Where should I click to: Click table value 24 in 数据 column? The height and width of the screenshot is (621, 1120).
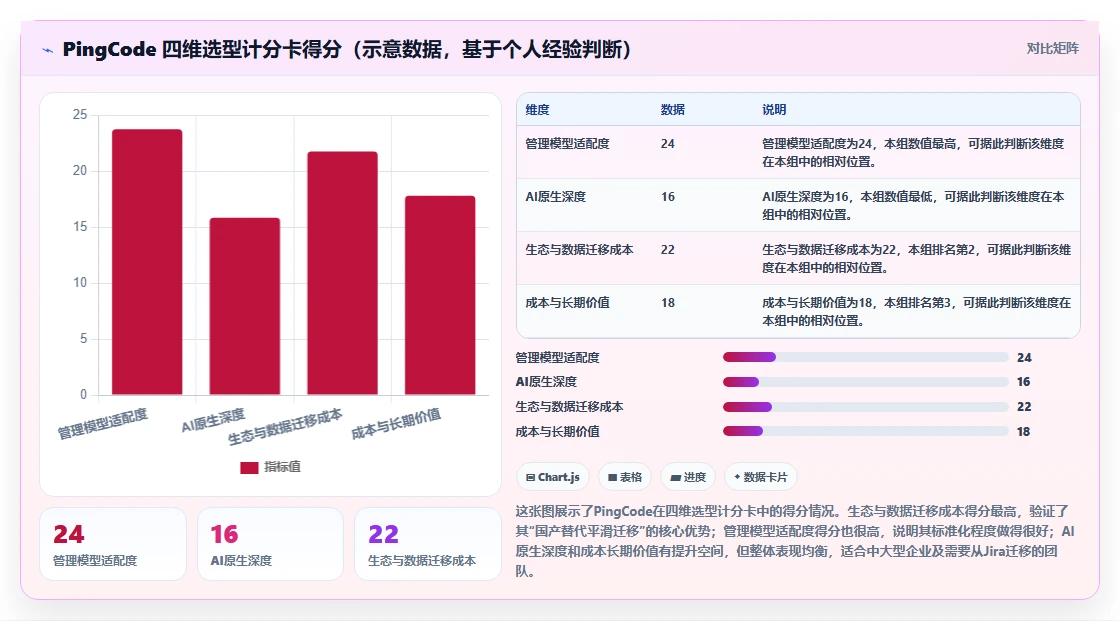pyautogui.click(x=668, y=144)
